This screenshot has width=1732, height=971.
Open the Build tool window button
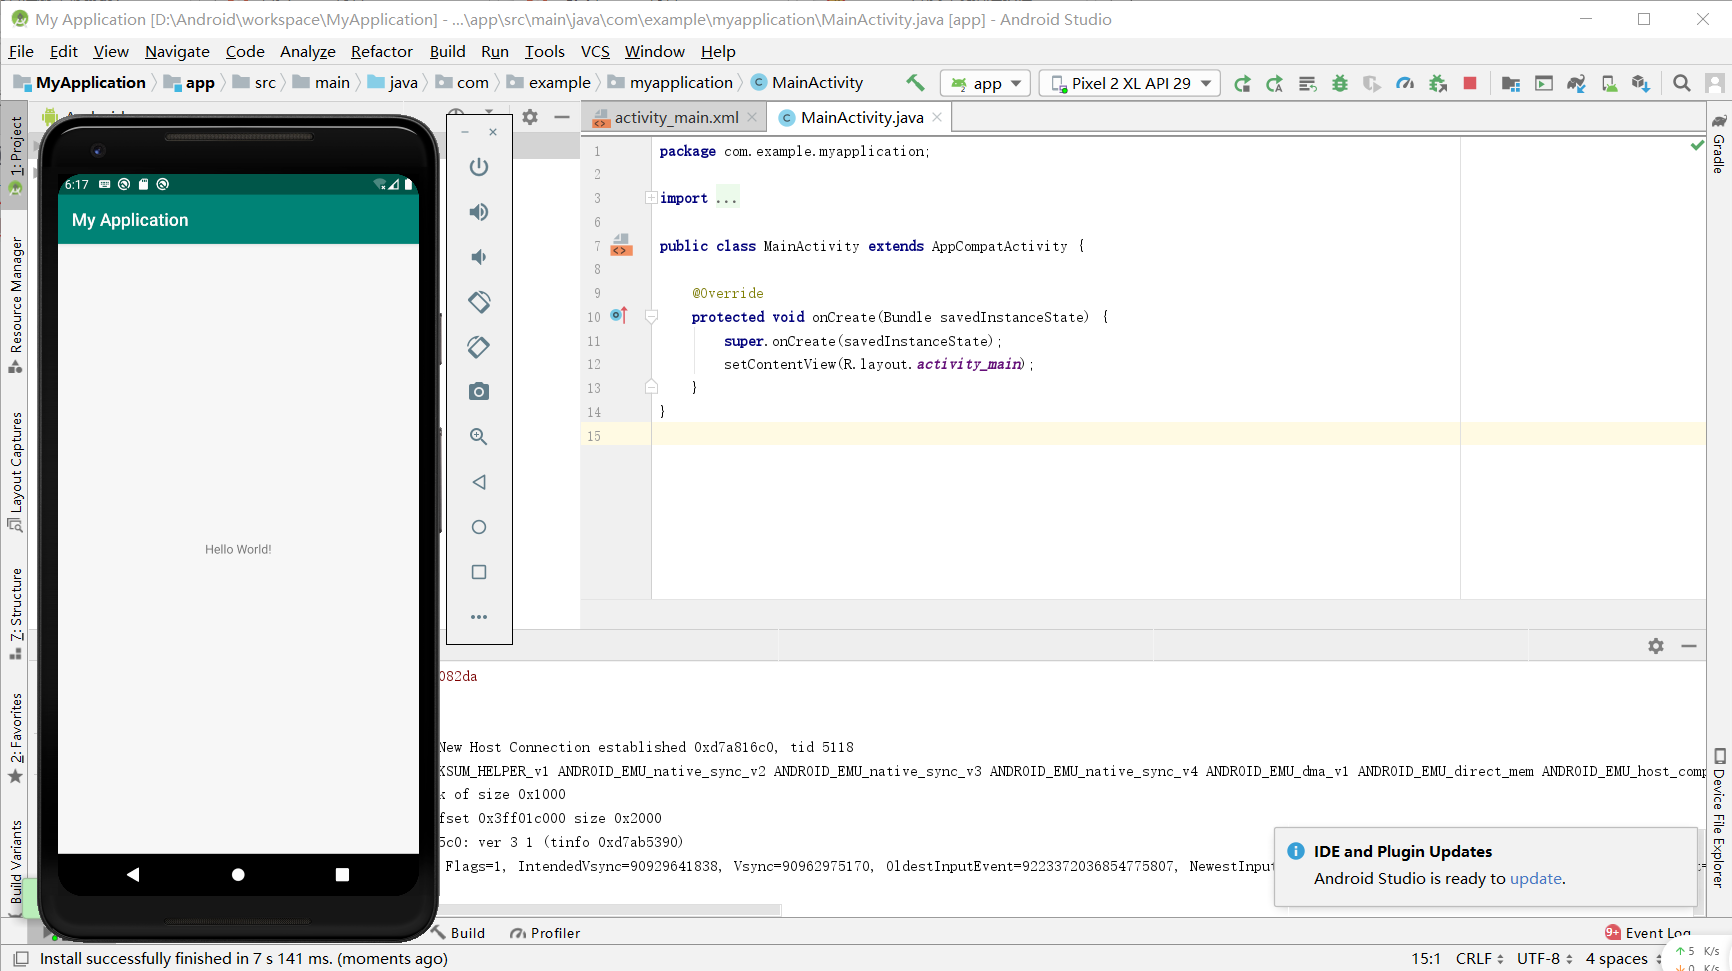pyautogui.click(x=458, y=933)
